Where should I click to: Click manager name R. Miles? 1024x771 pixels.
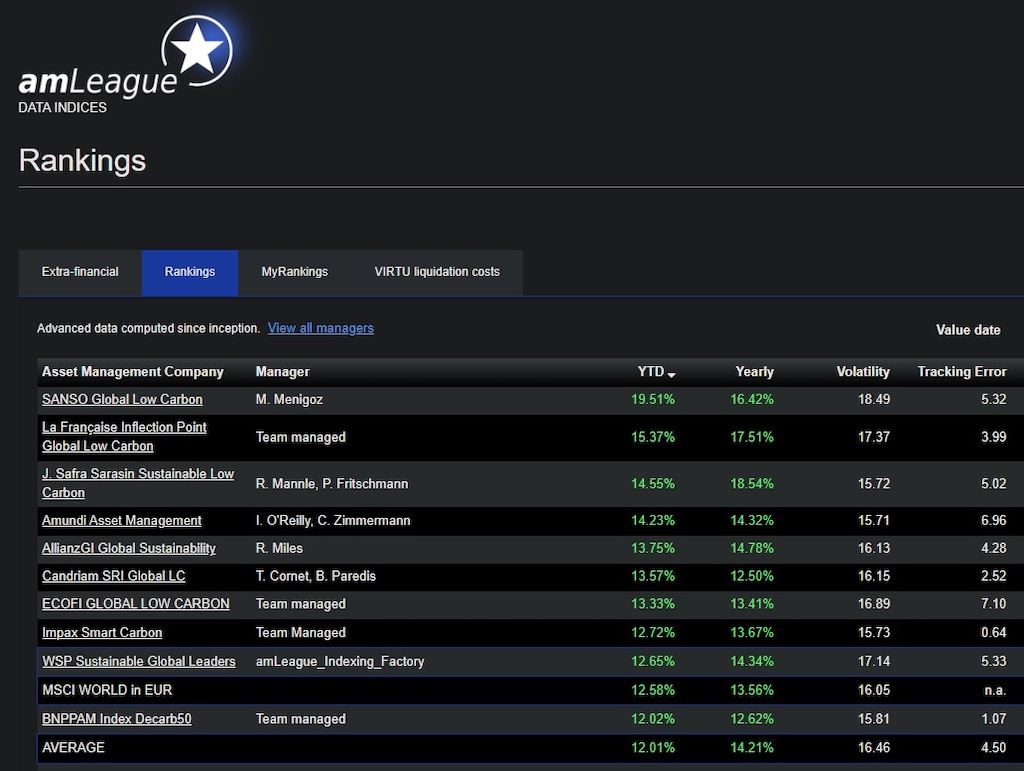click(x=280, y=548)
